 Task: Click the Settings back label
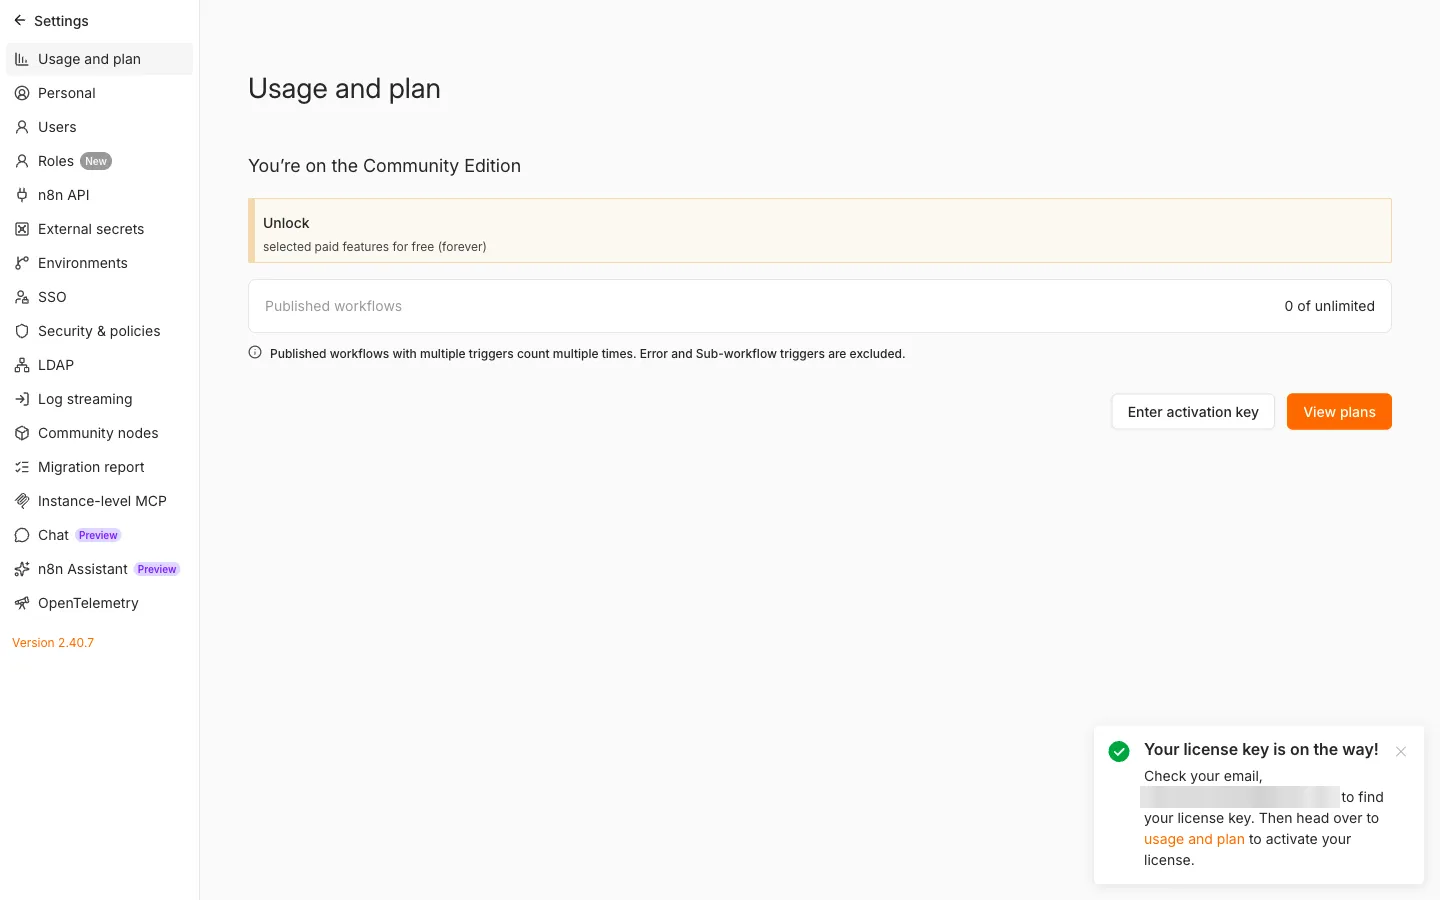tap(61, 21)
